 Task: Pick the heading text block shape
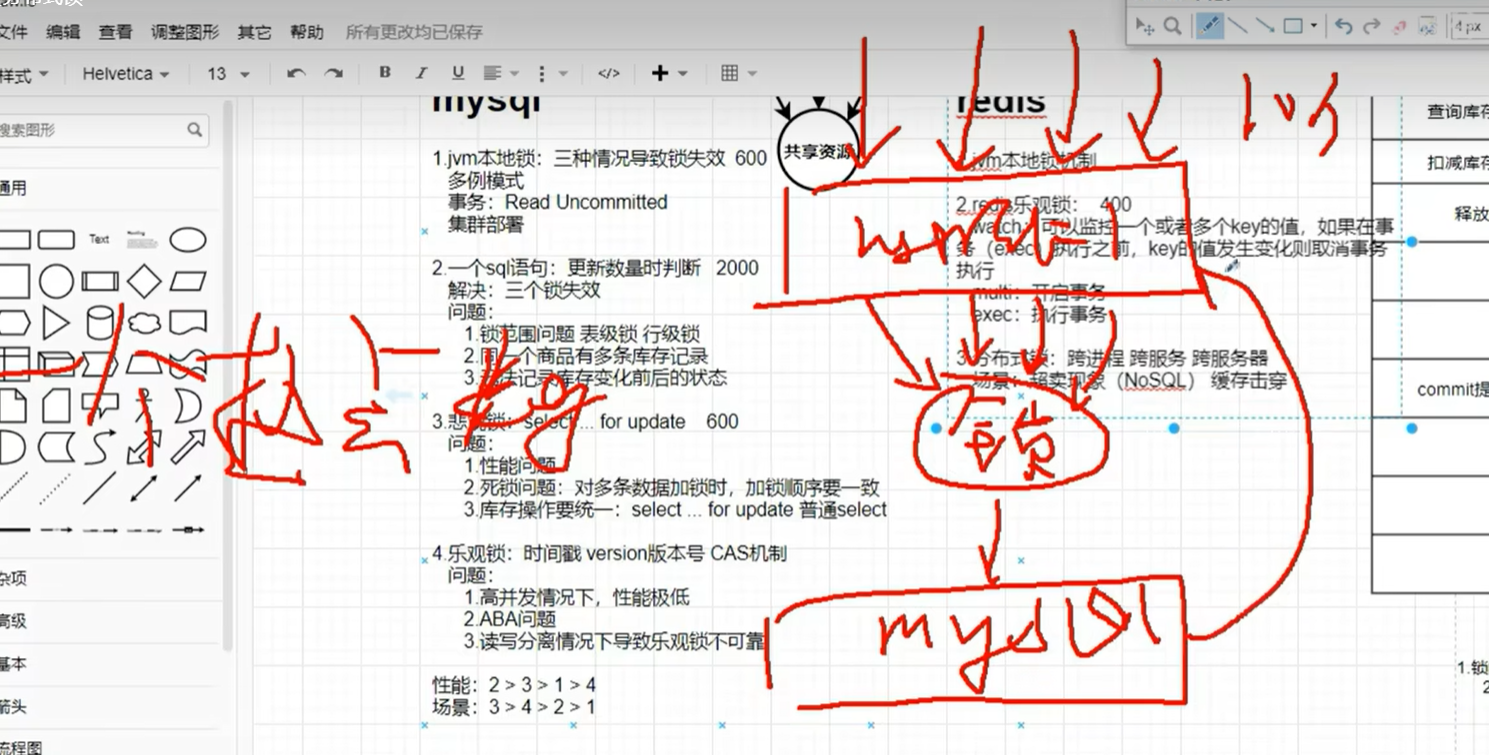point(143,239)
